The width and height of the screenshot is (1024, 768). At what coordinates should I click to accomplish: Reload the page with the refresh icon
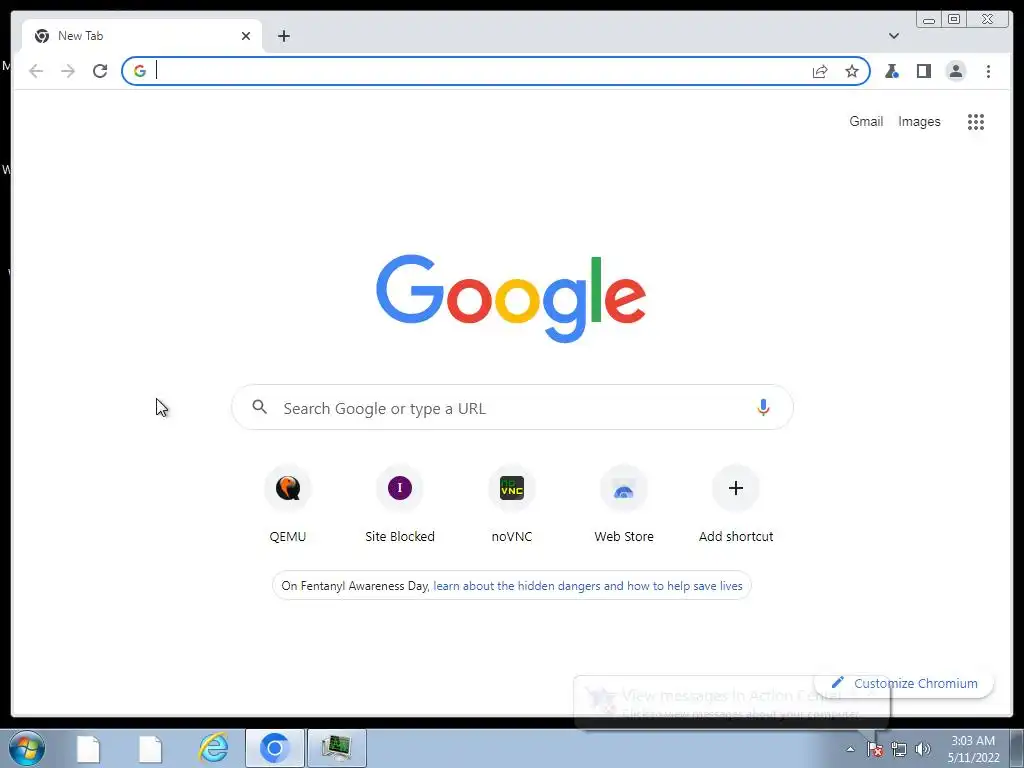click(x=100, y=71)
